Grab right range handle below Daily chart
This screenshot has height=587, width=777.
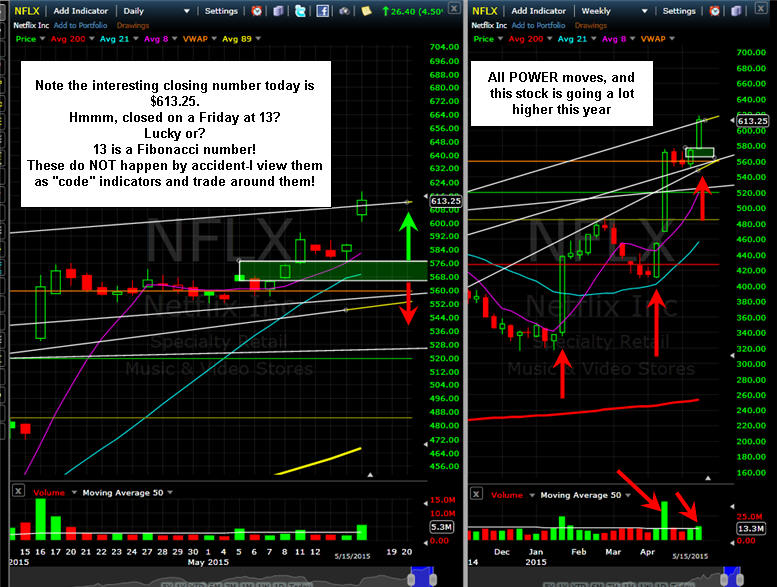pyautogui.click(x=434, y=579)
